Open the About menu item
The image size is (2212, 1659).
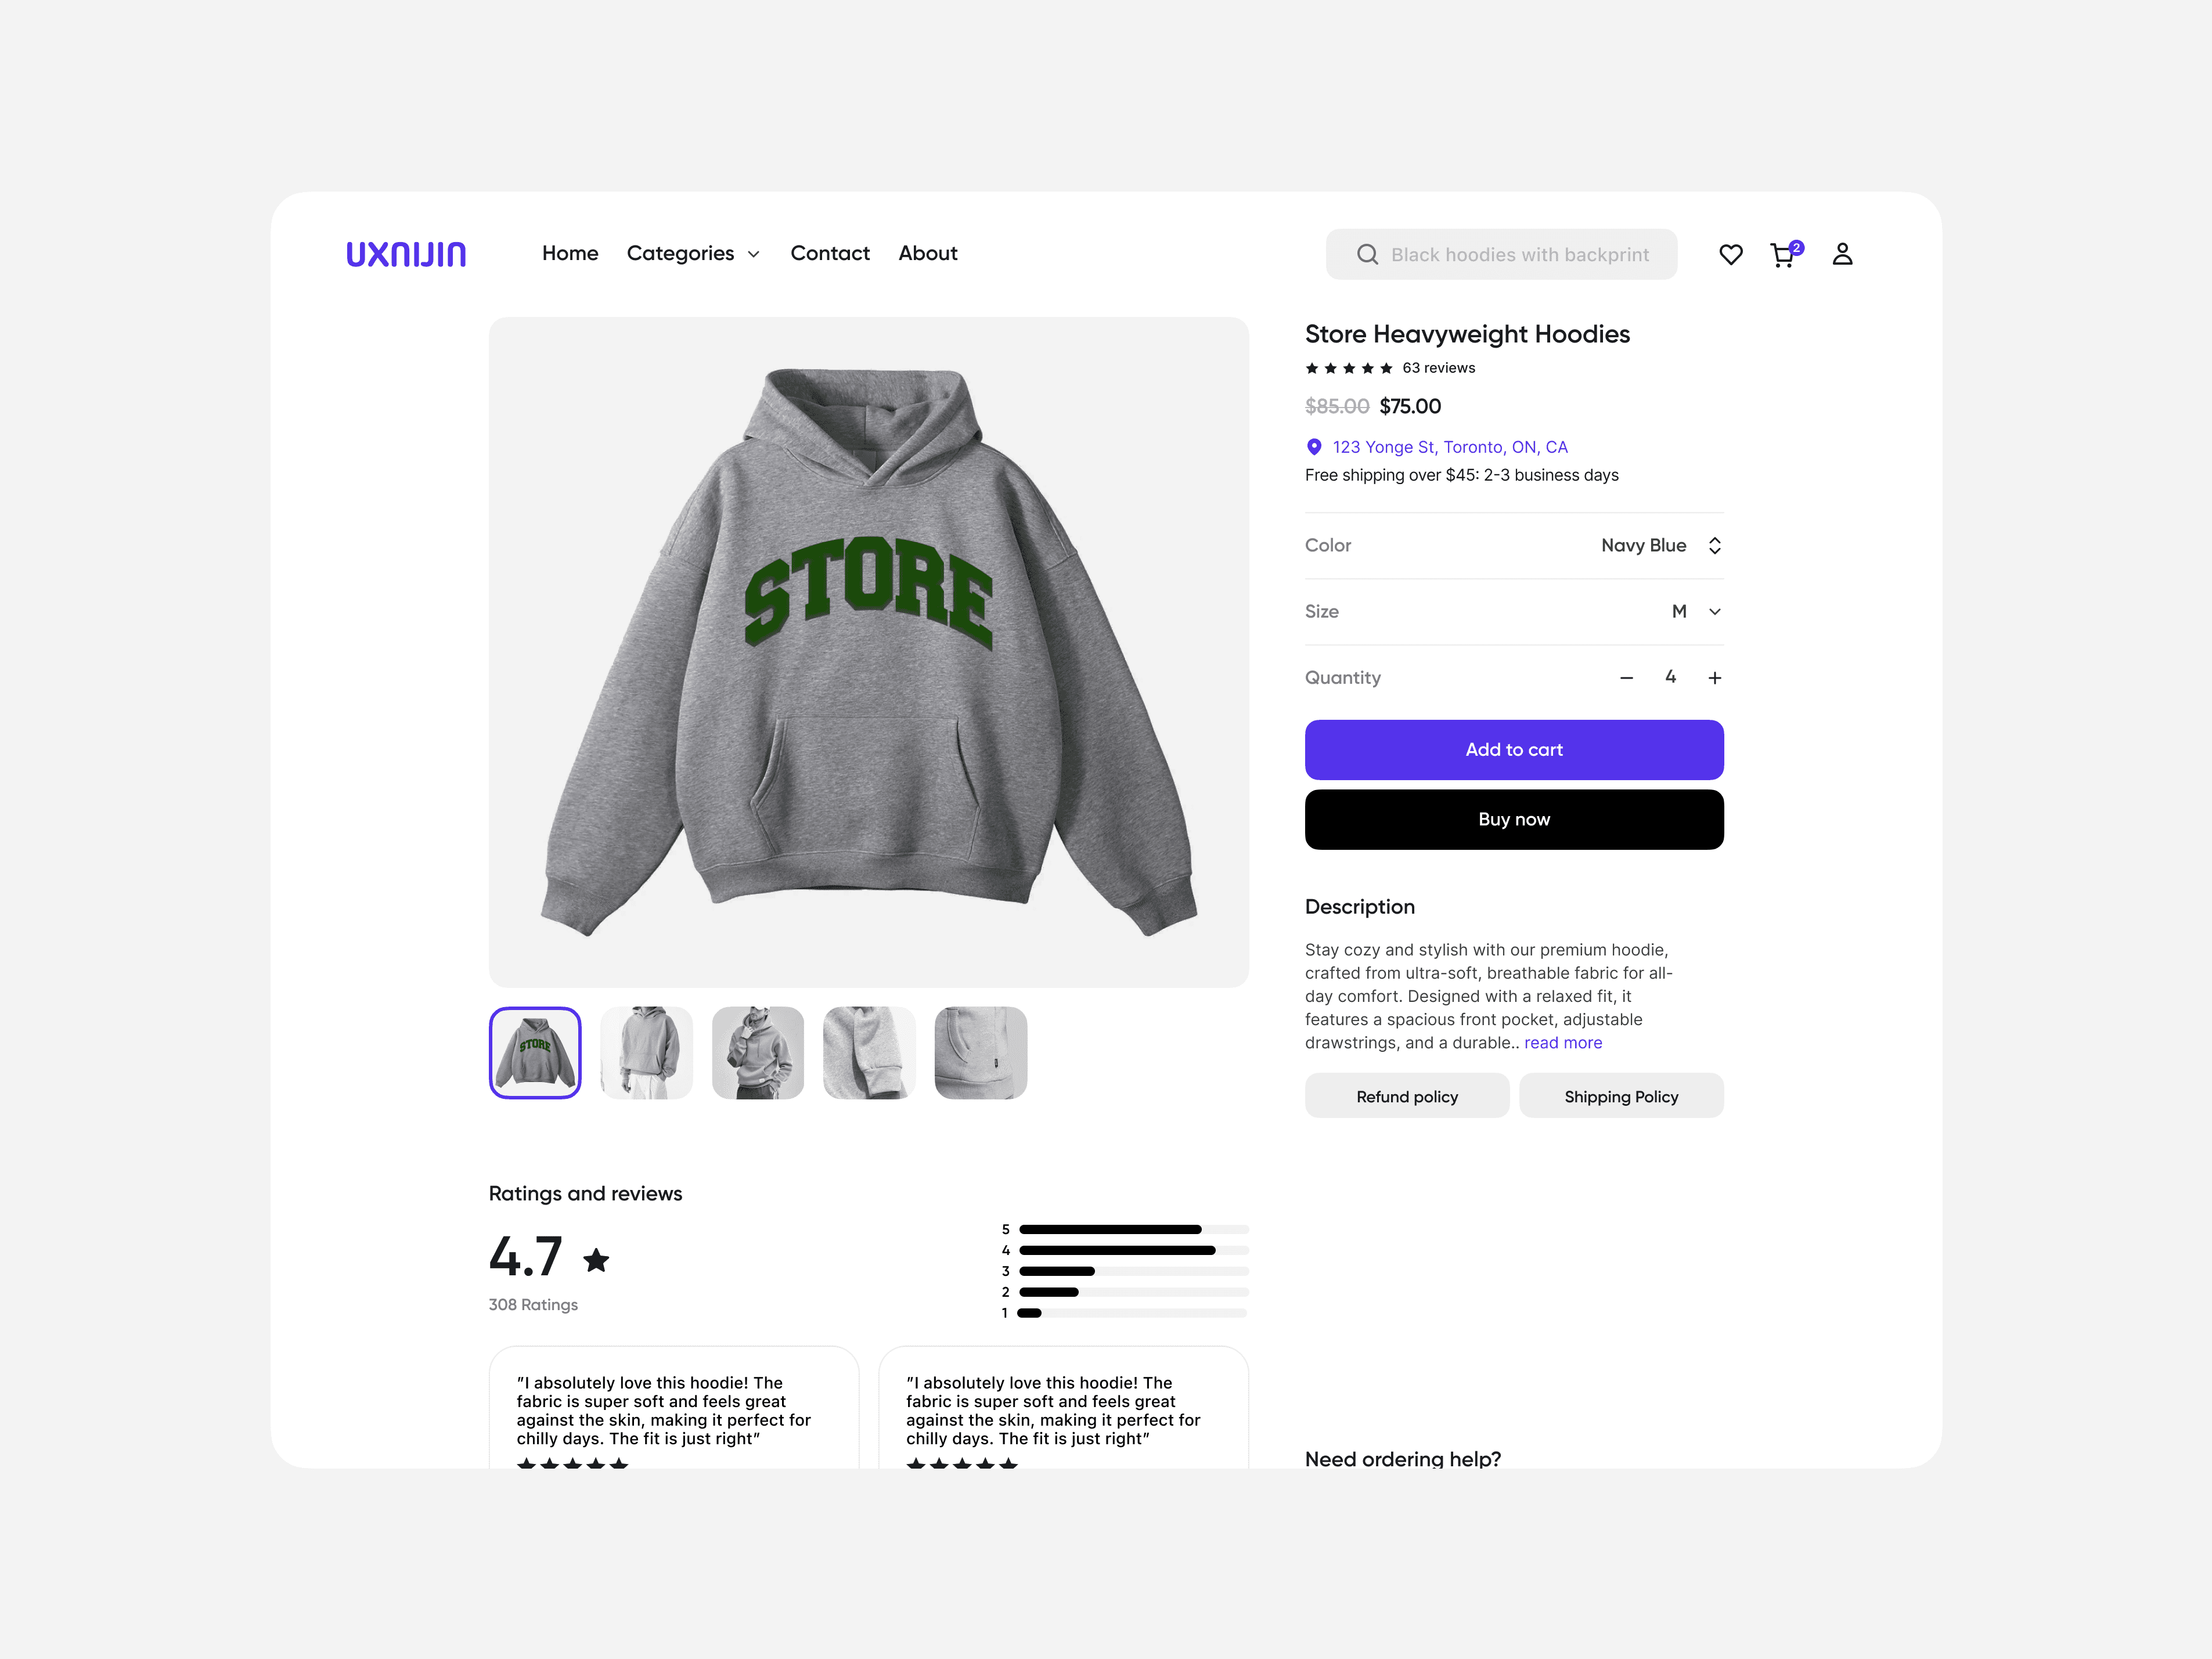(928, 253)
